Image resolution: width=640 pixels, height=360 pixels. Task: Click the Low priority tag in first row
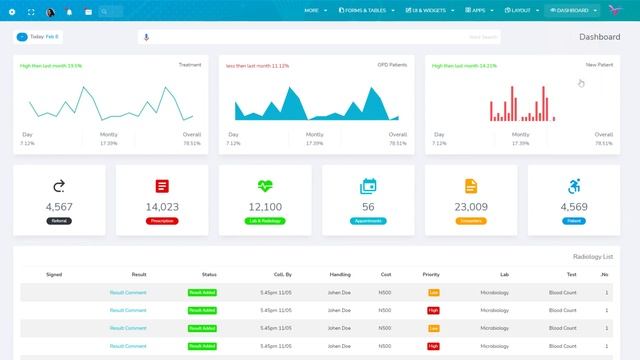[433, 293]
